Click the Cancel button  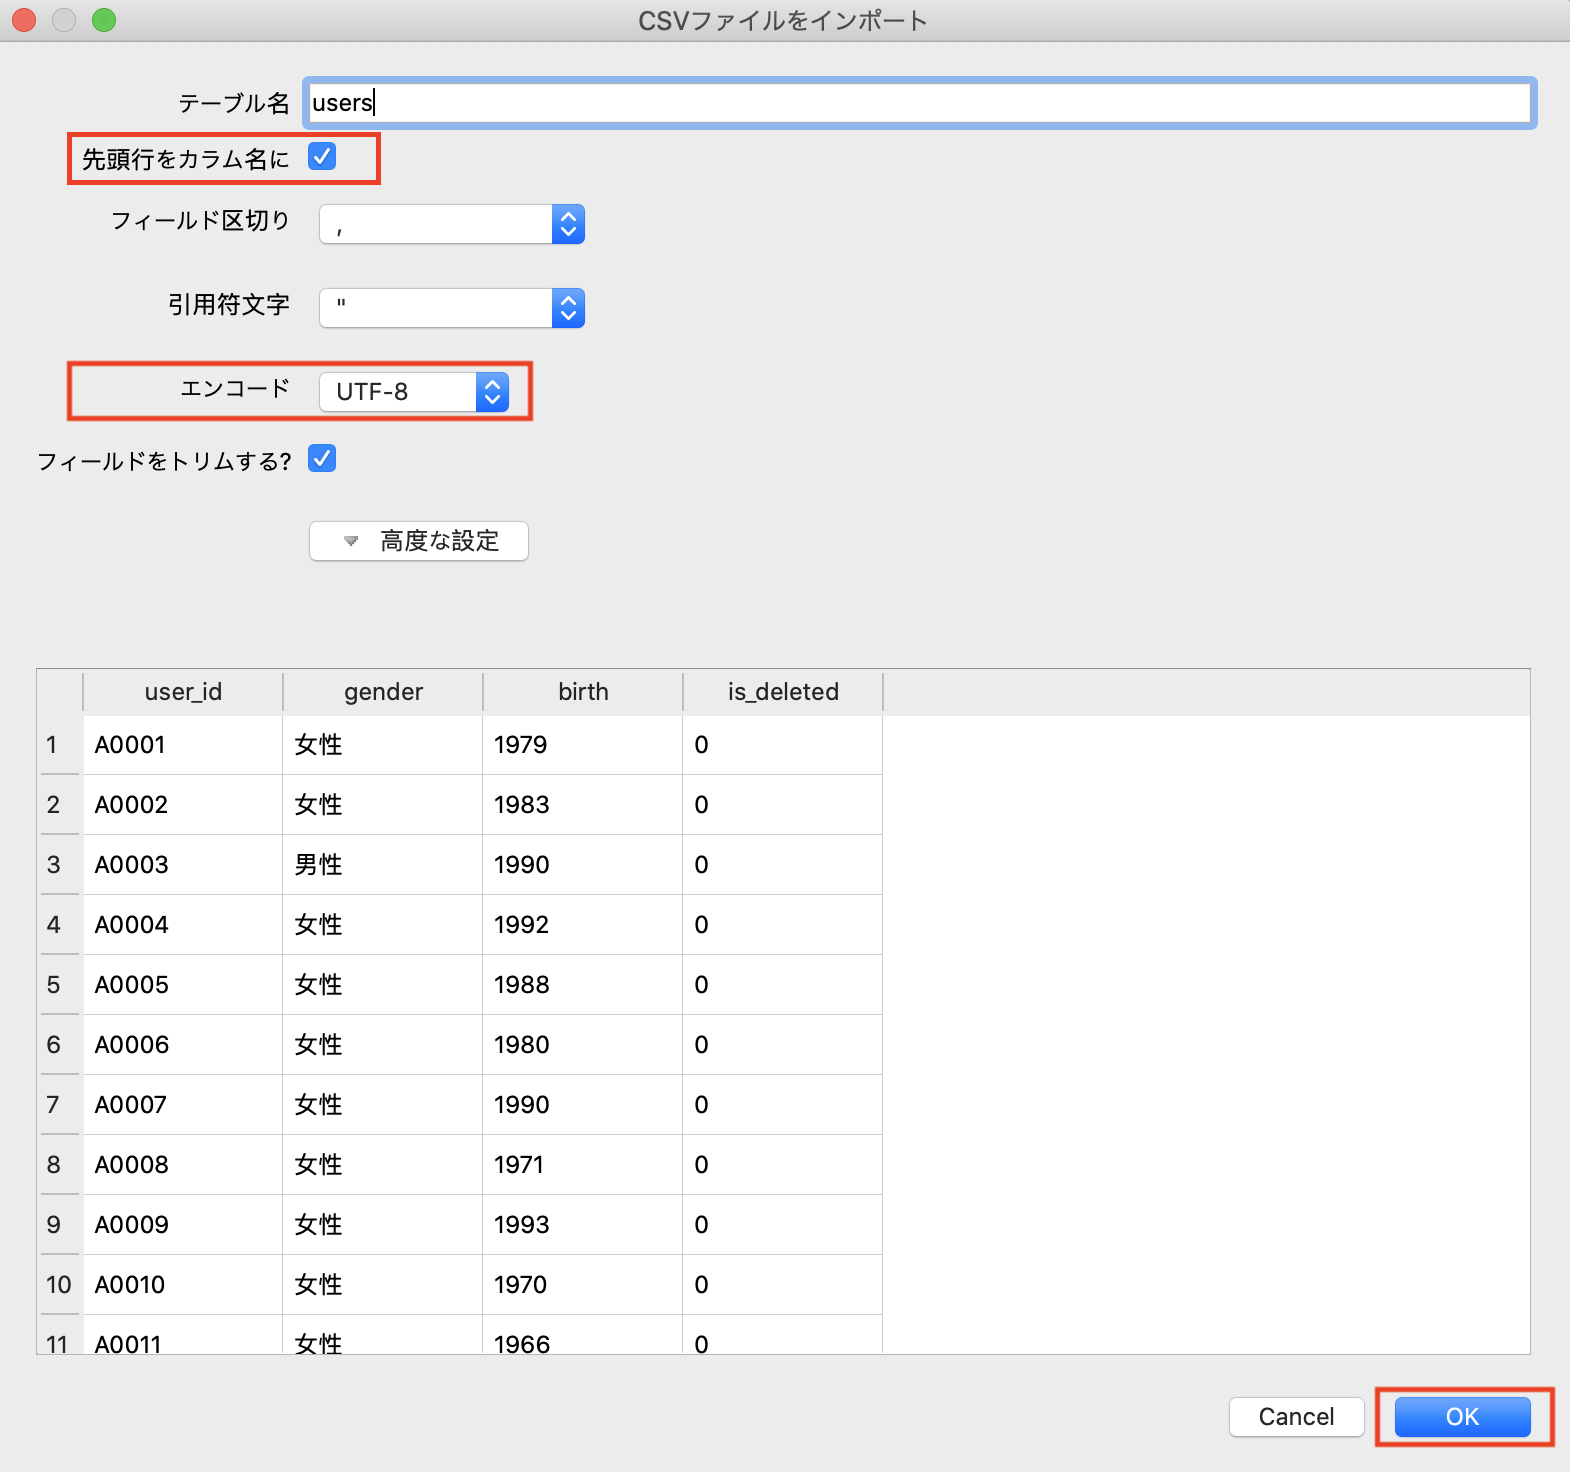[1296, 1417]
